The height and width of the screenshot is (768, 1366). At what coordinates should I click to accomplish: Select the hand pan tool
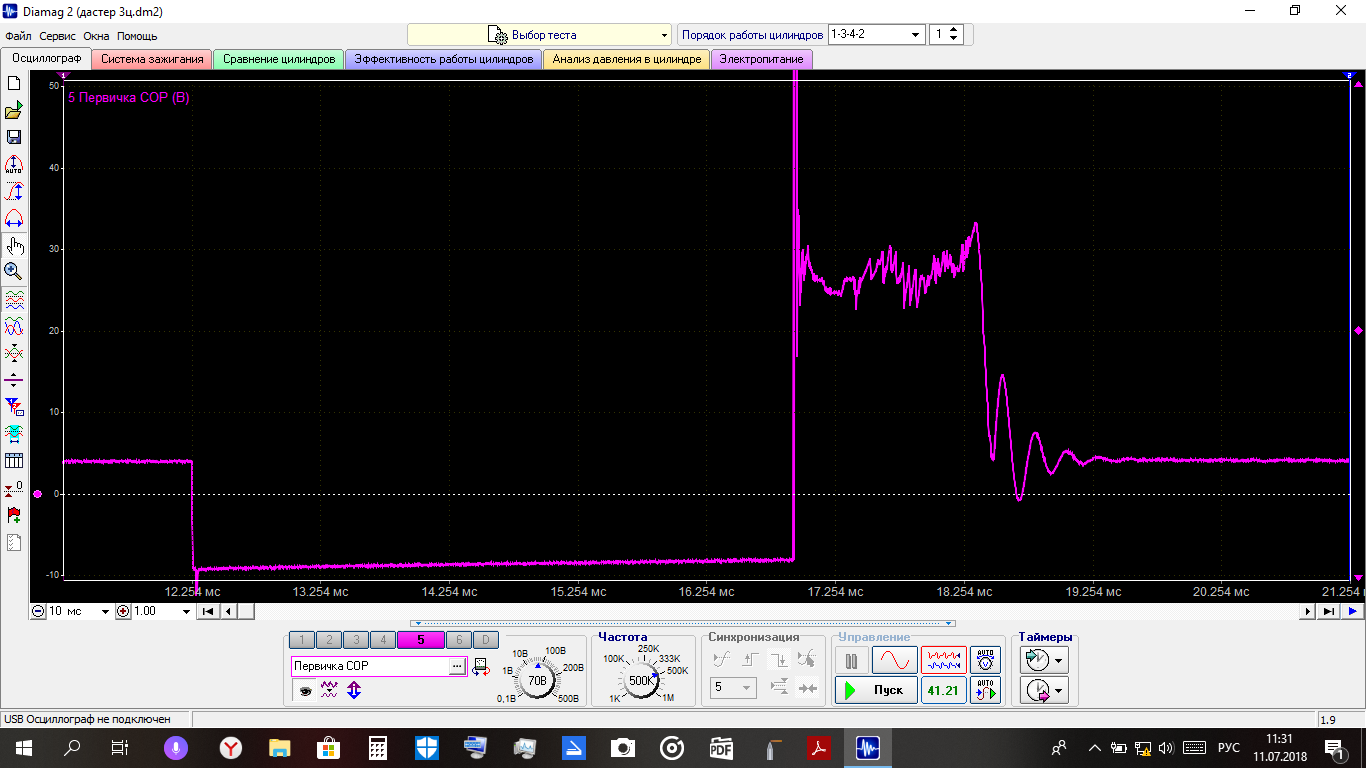(14, 245)
